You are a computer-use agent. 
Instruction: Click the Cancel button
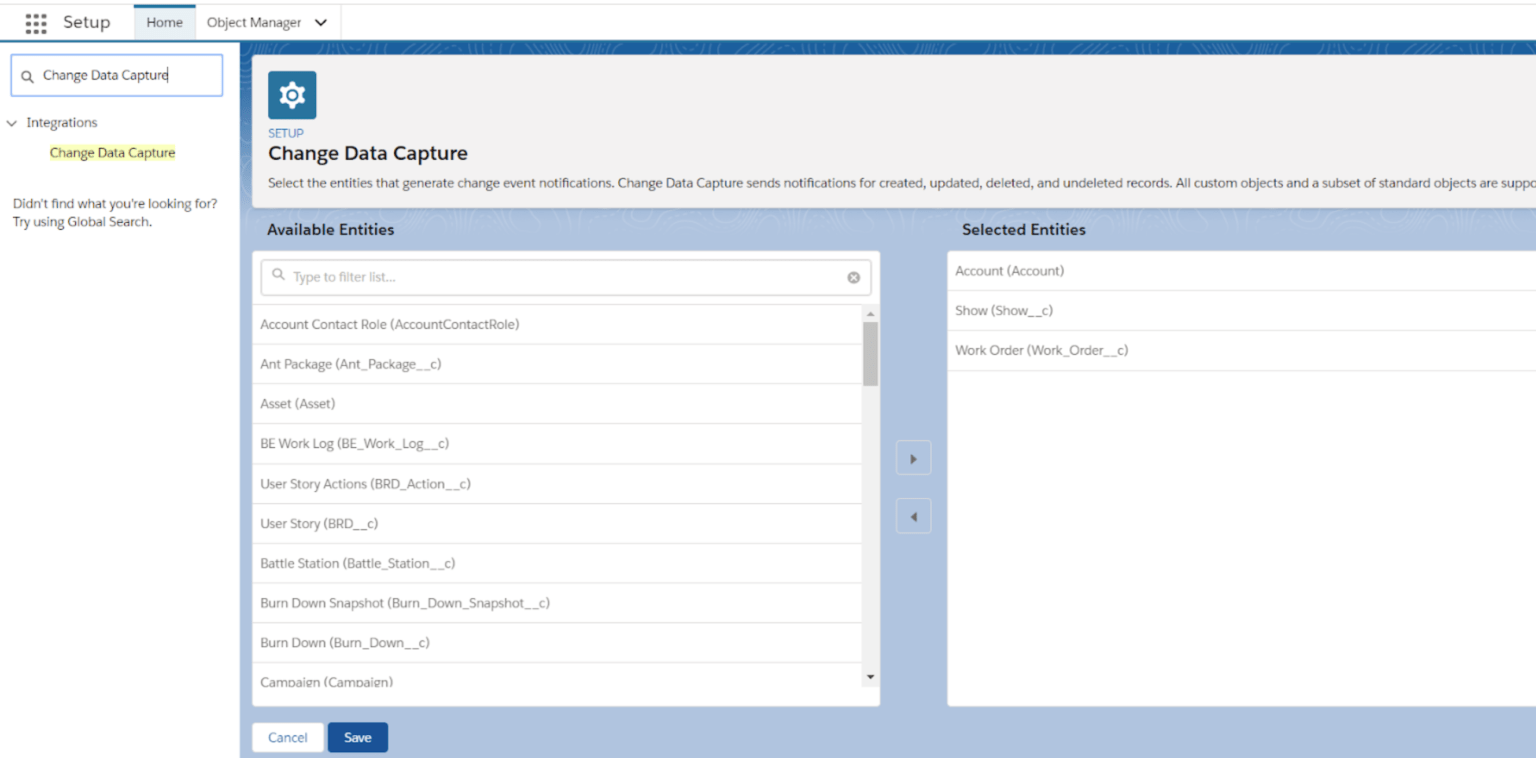click(x=287, y=737)
